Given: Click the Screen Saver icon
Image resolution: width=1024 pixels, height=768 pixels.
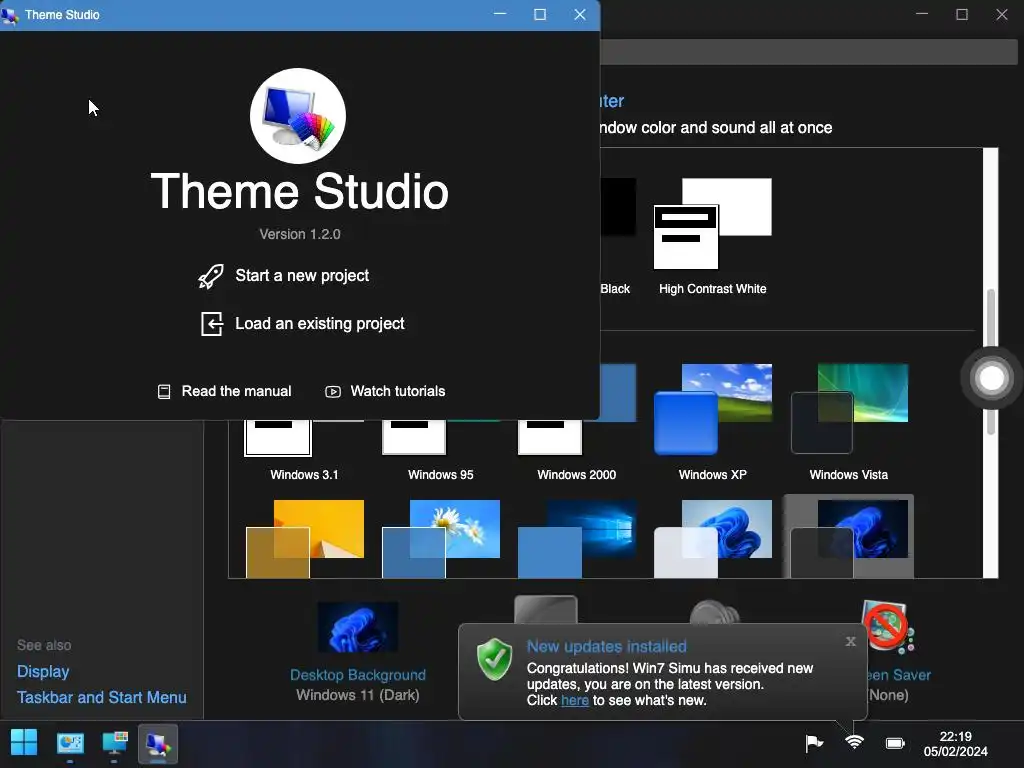Looking at the screenshot, I should (888, 627).
